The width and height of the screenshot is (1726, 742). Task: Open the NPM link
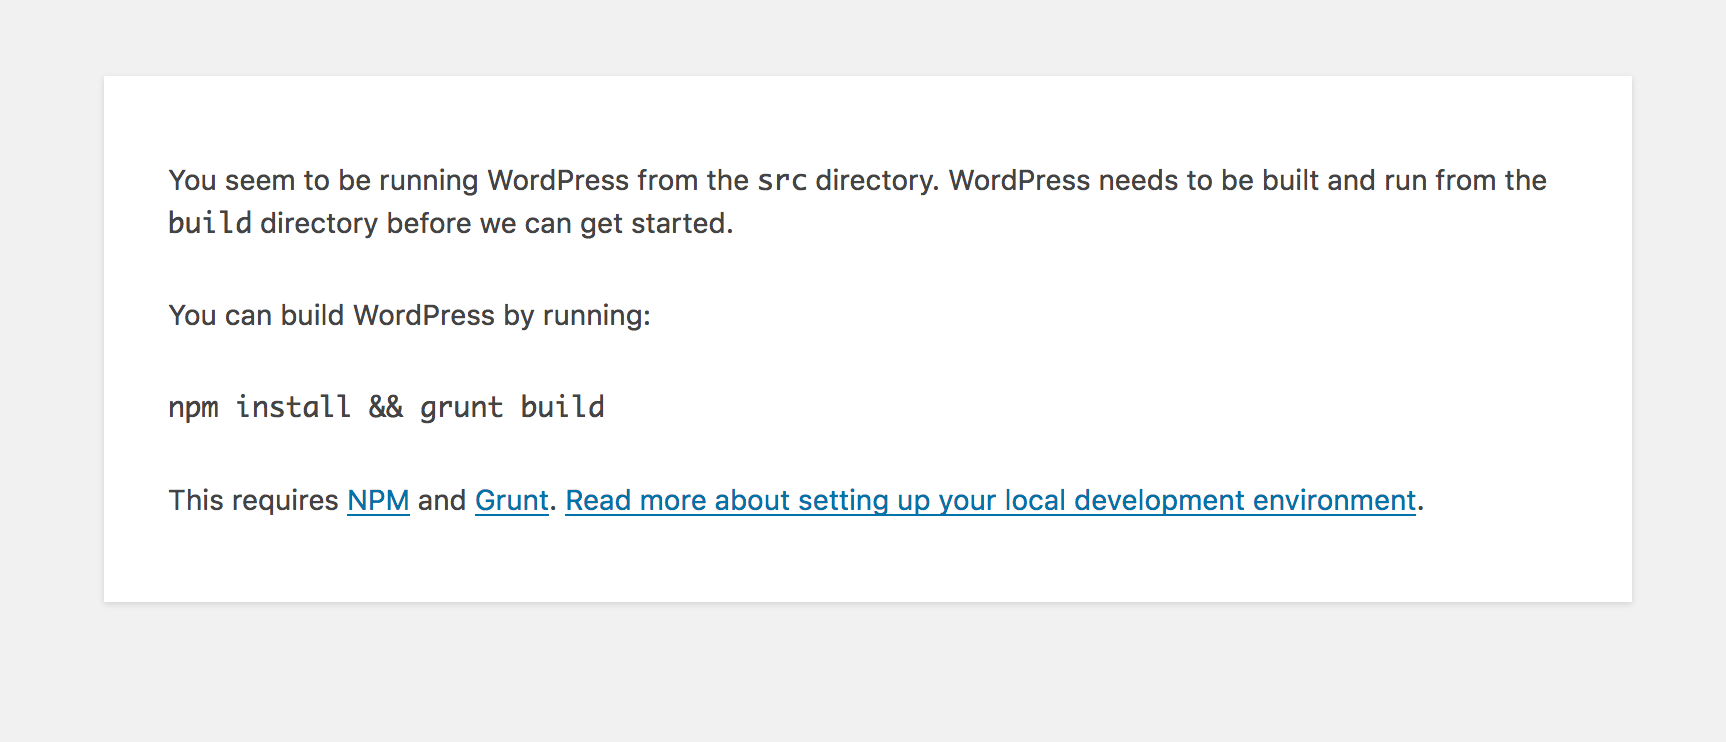click(x=378, y=500)
